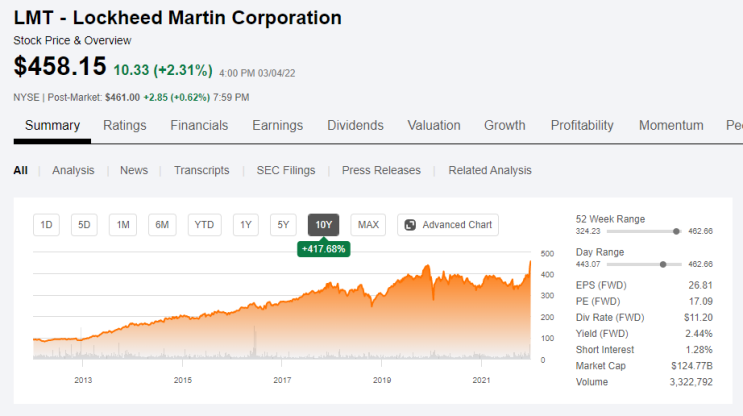
Task: Go to the Valuation tab
Action: 434,126
